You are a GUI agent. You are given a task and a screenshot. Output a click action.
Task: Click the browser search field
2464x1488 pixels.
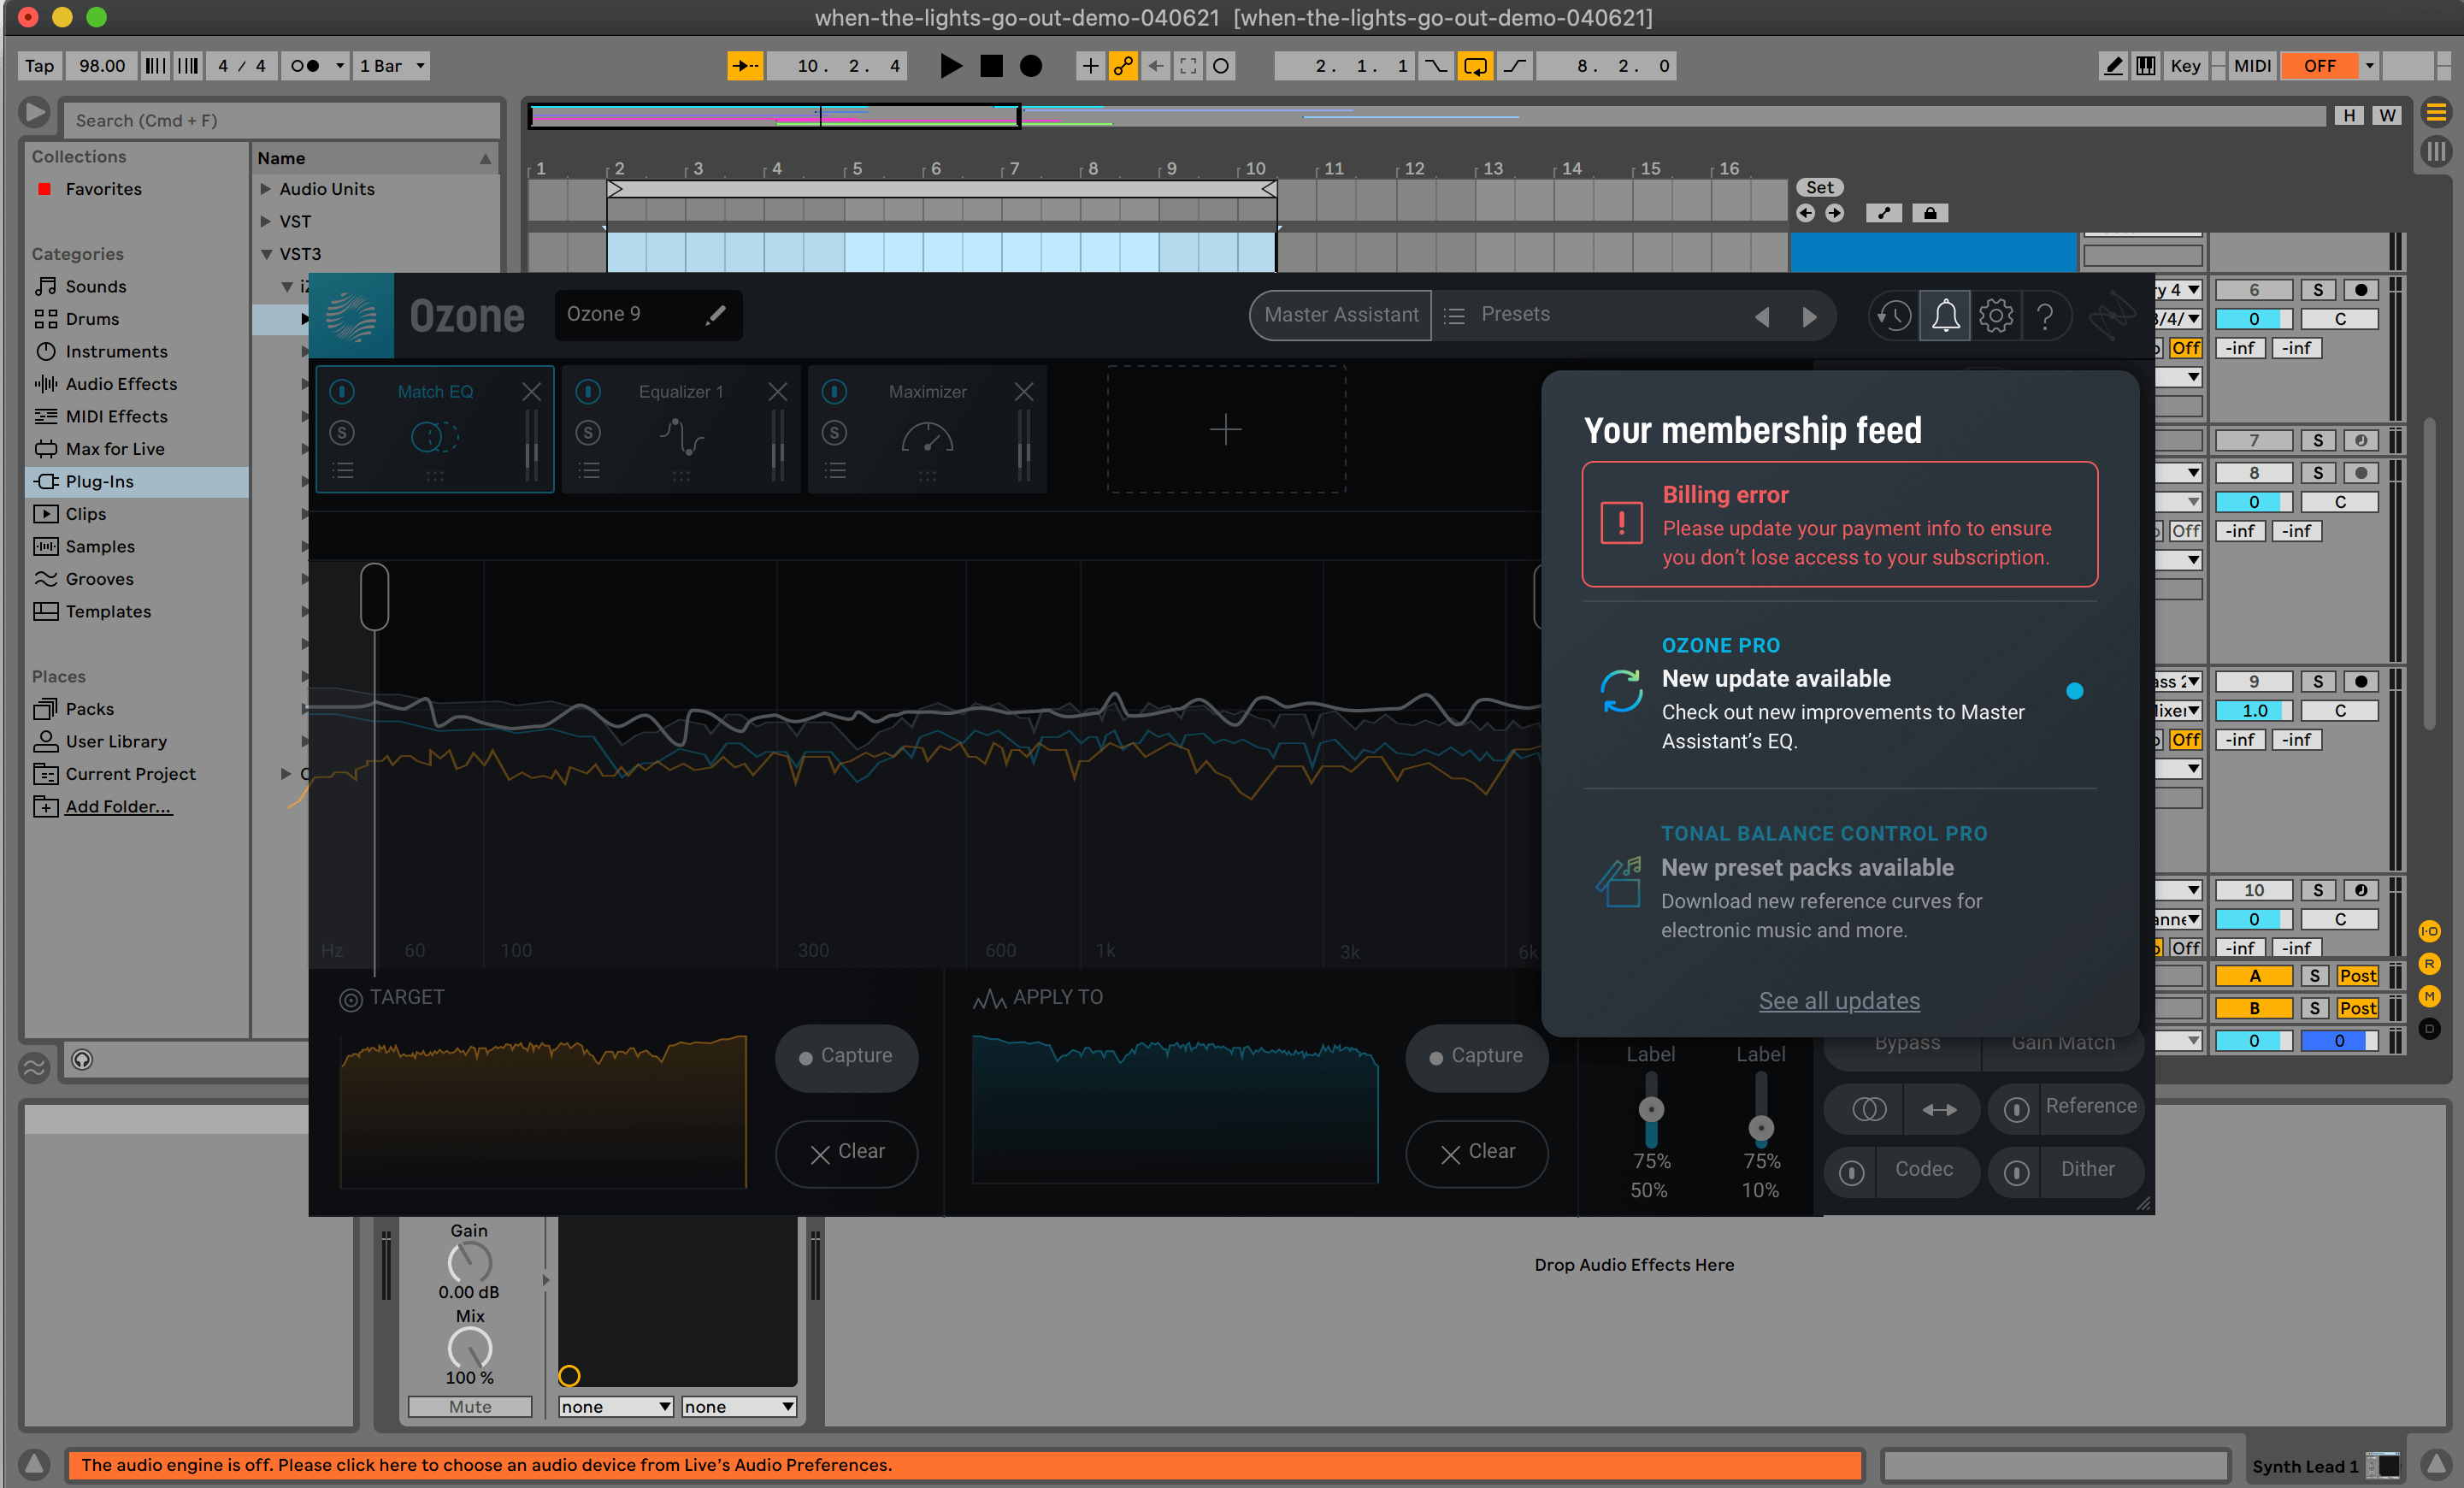tap(282, 121)
